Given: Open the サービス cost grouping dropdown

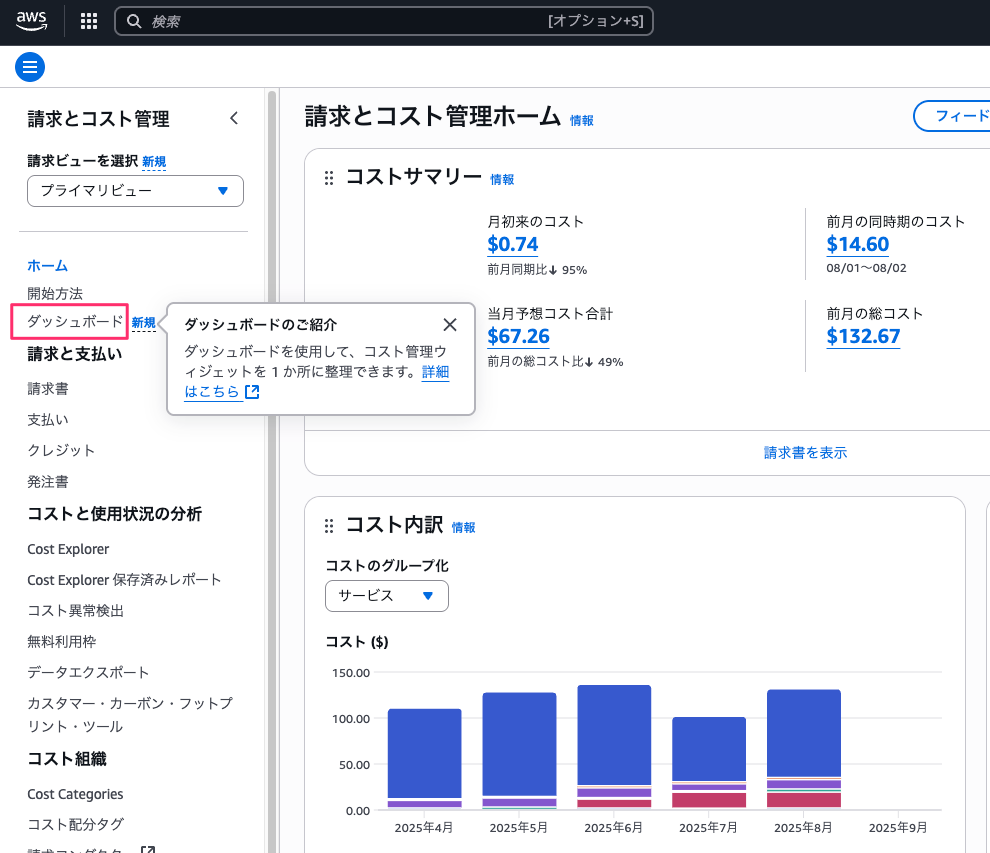Looking at the screenshot, I should [386, 595].
